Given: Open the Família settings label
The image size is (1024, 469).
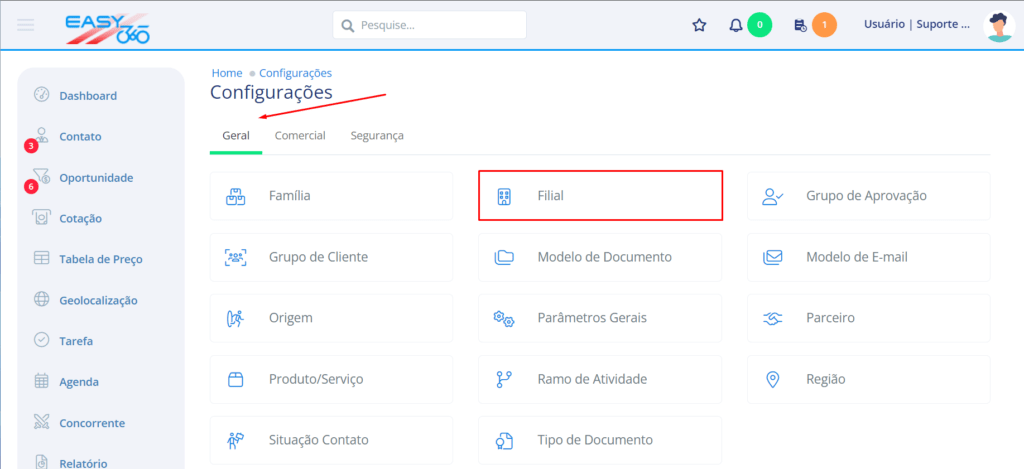Looking at the screenshot, I should (x=289, y=195).
